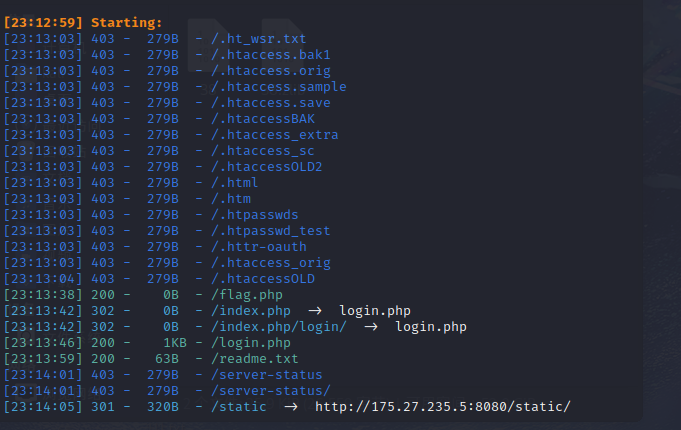This screenshot has height=430, width=681.
Task: Click the /.htpasswds path
Action: (x=255, y=215)
